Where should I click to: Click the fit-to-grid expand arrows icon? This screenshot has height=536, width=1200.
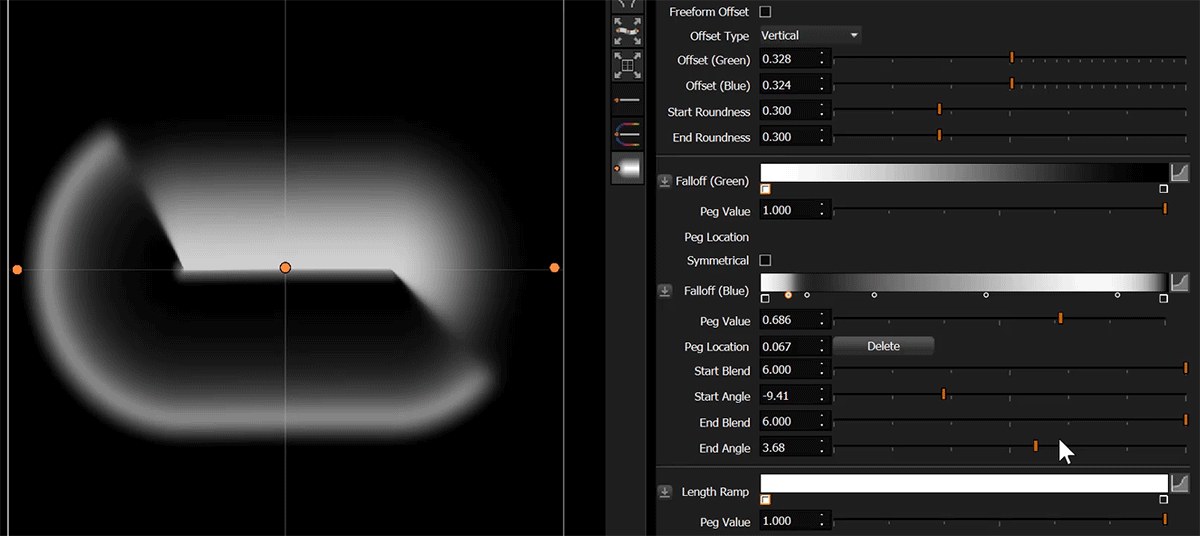[x=627, y=66]
